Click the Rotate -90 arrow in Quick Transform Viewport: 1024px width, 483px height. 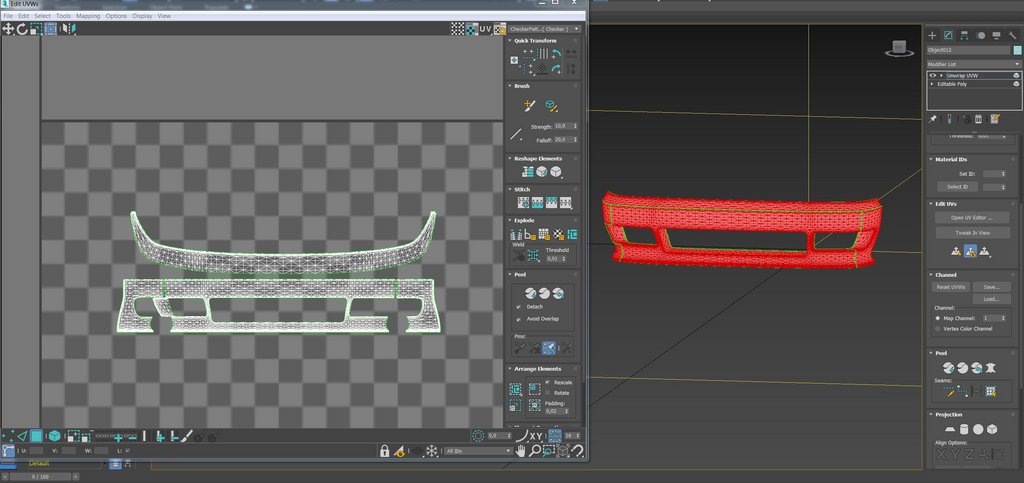pyautogui.click(x=556, y=68)
